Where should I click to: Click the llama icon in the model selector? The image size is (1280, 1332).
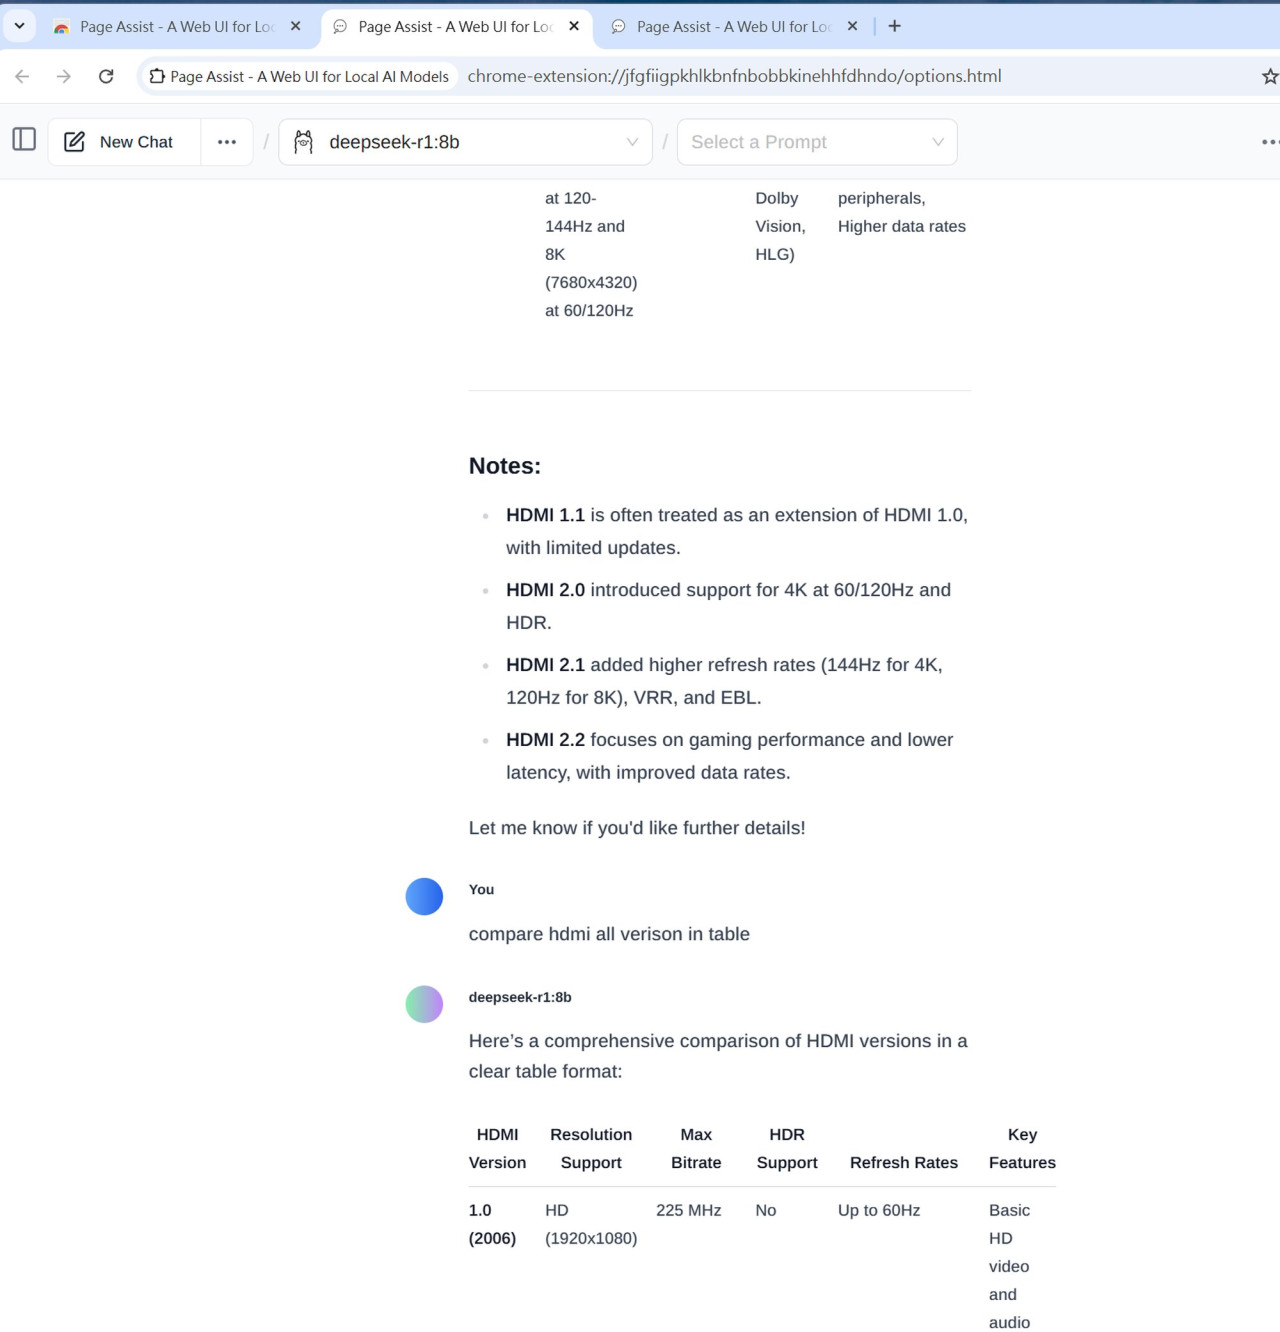tap(303, 141)
